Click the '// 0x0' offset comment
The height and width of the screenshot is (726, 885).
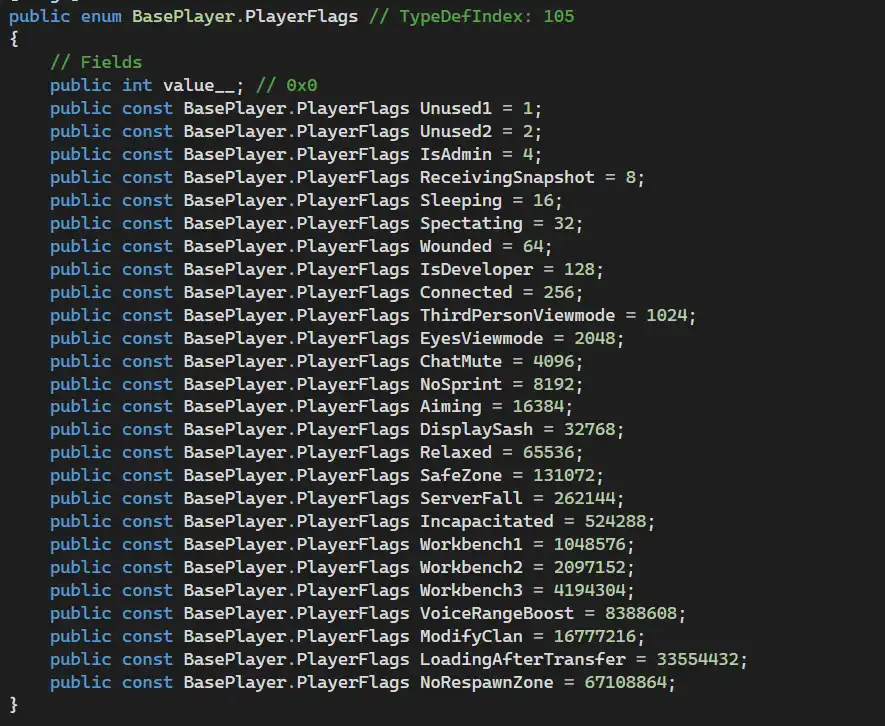pos(287,85)
